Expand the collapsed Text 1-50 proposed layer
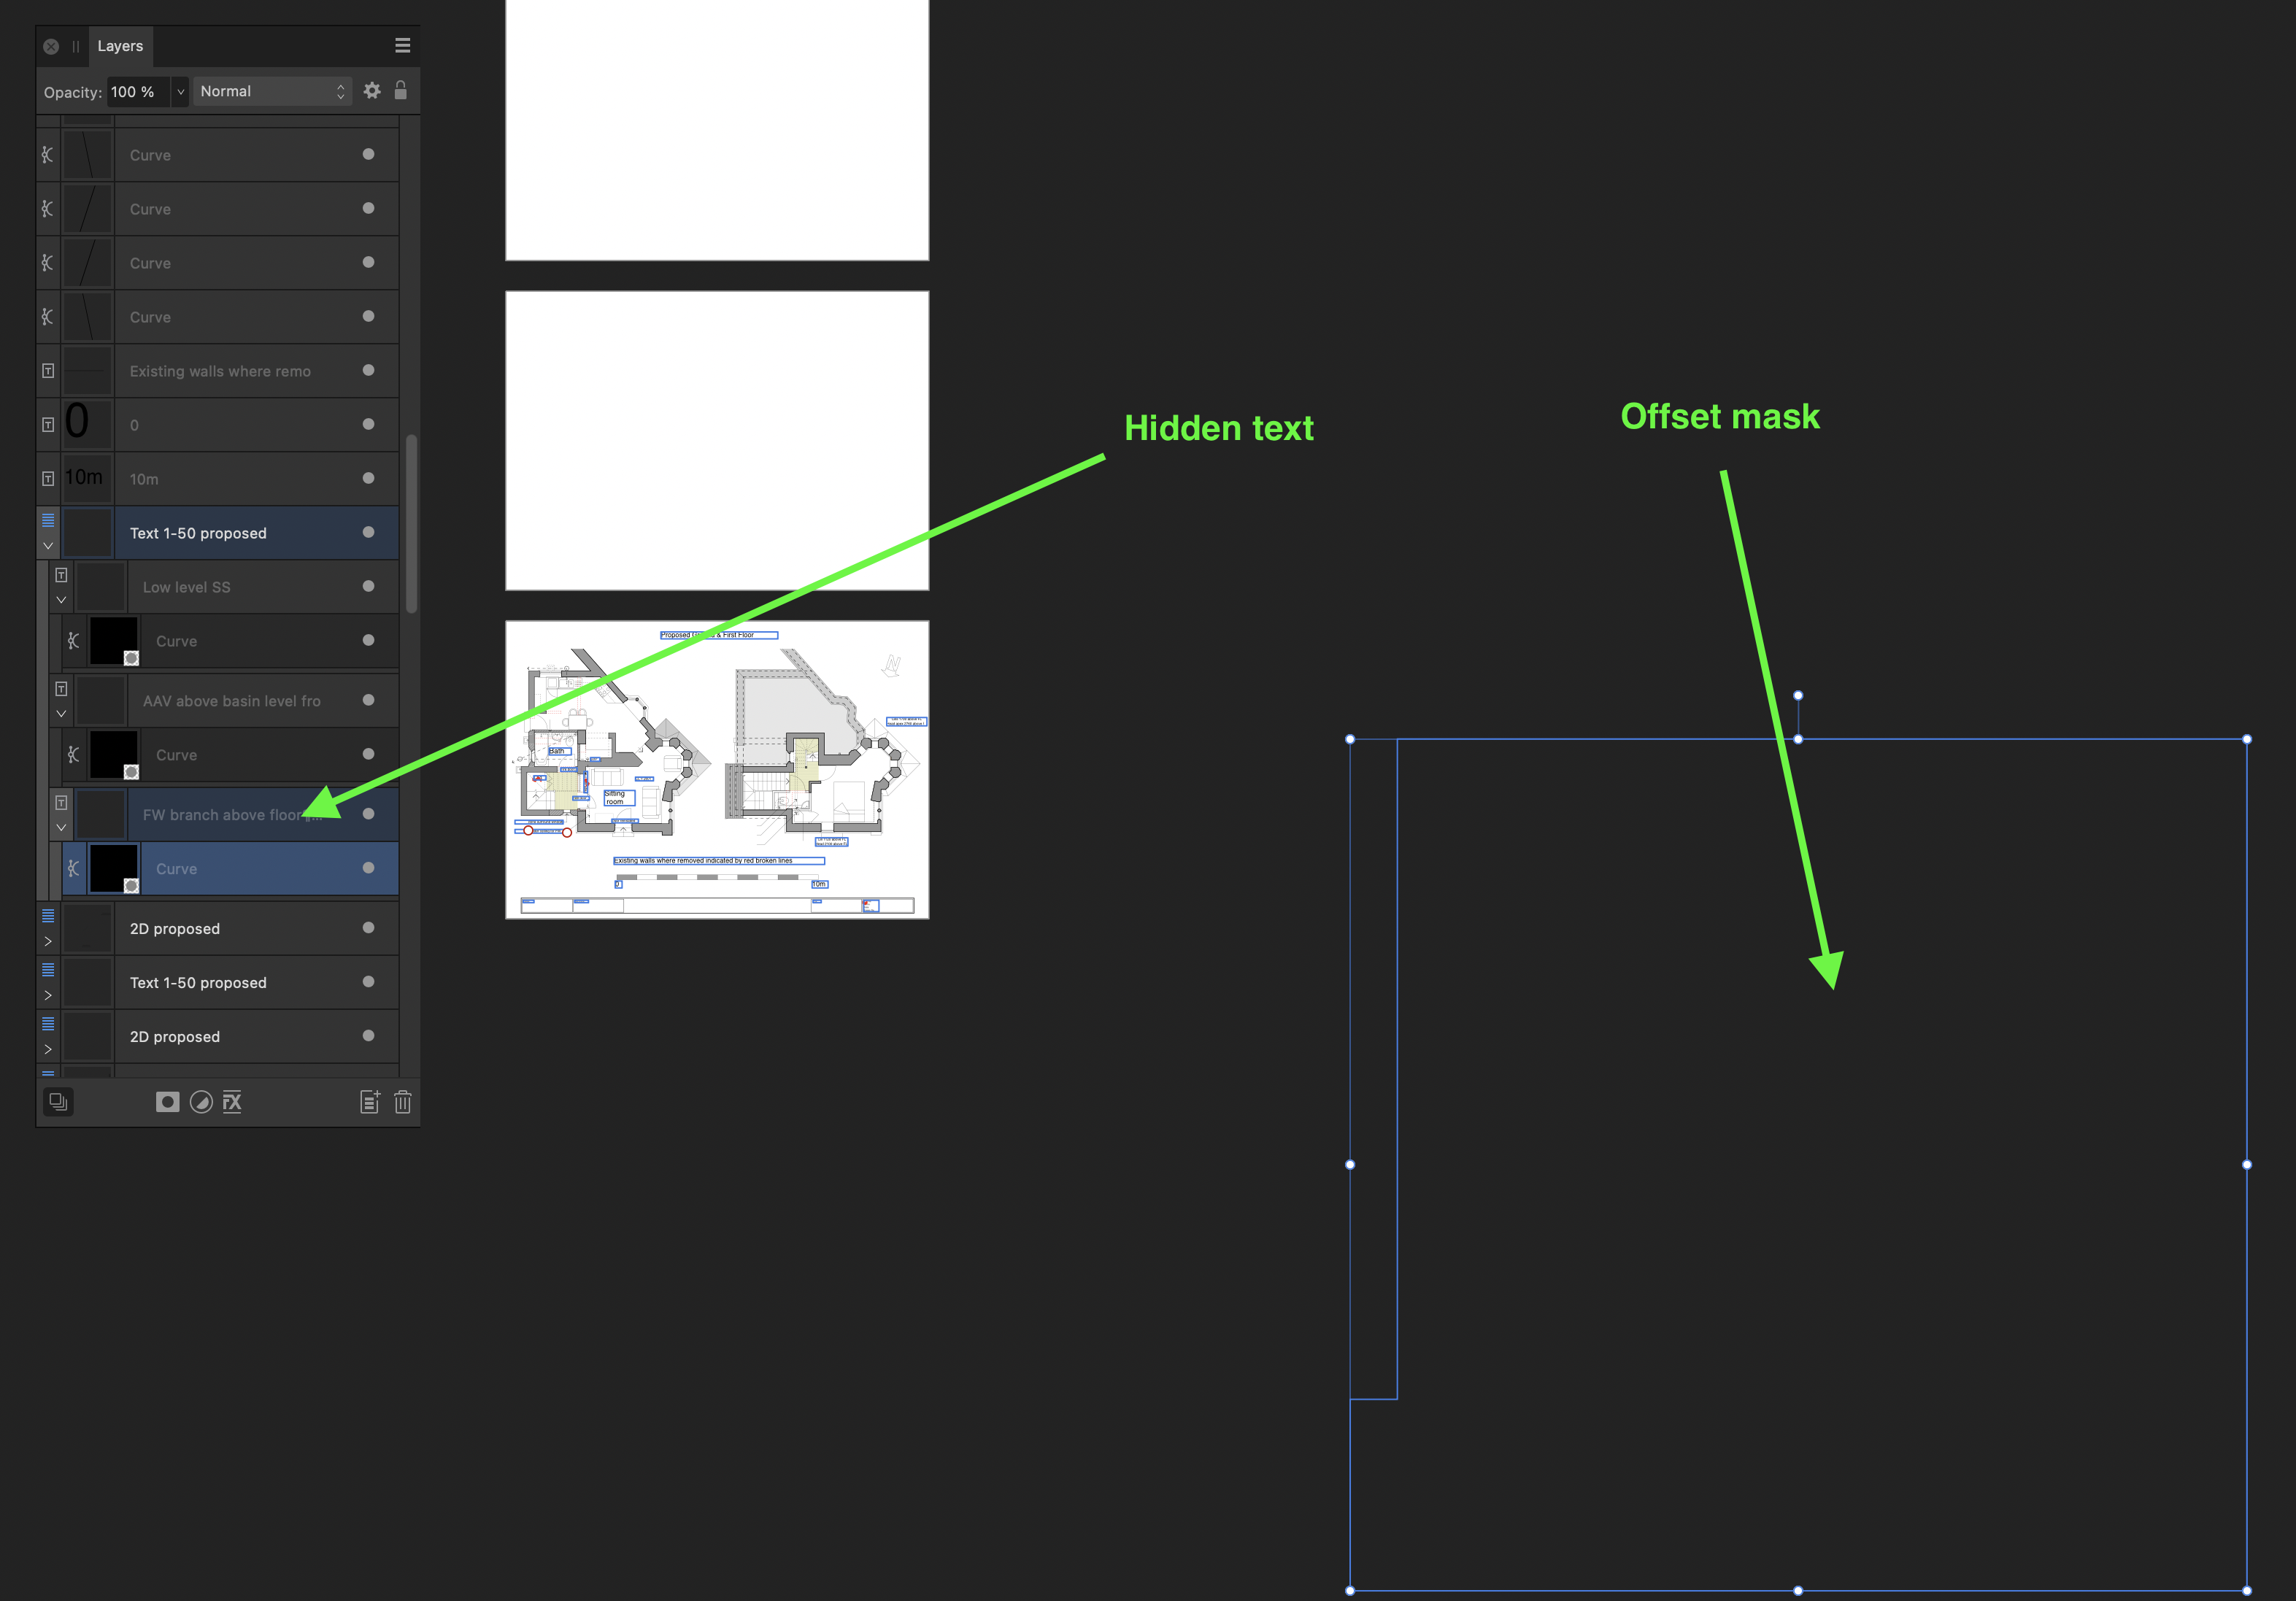 [48, 996]
